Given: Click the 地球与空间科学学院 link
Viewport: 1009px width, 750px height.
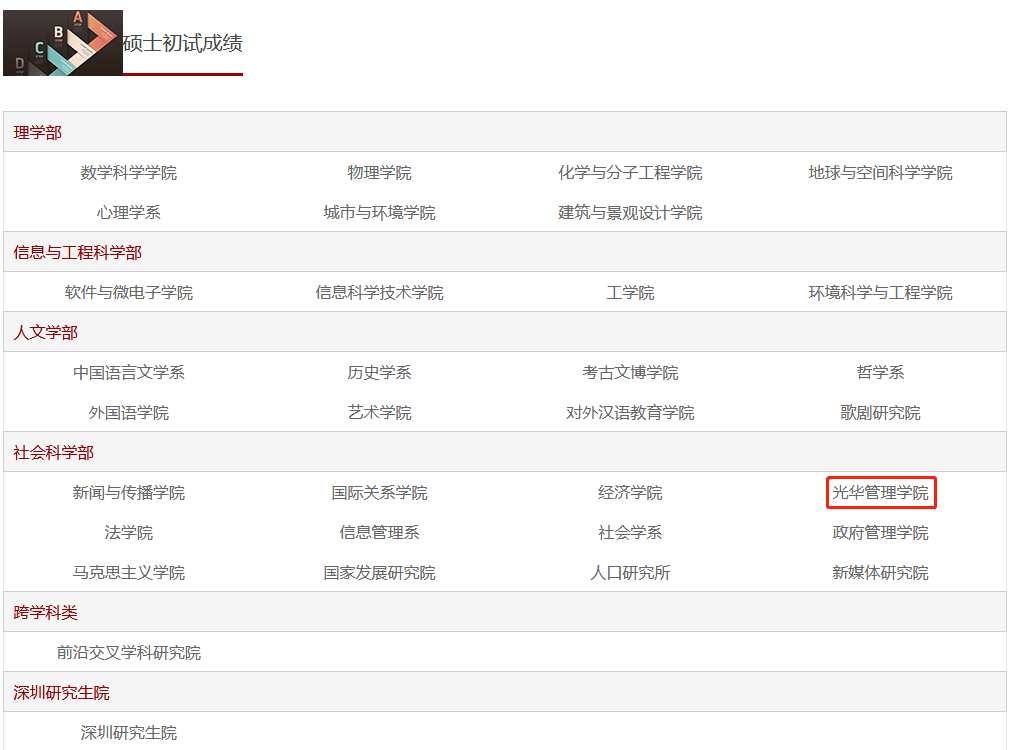Looking at the screenshot, I should 880,173.
